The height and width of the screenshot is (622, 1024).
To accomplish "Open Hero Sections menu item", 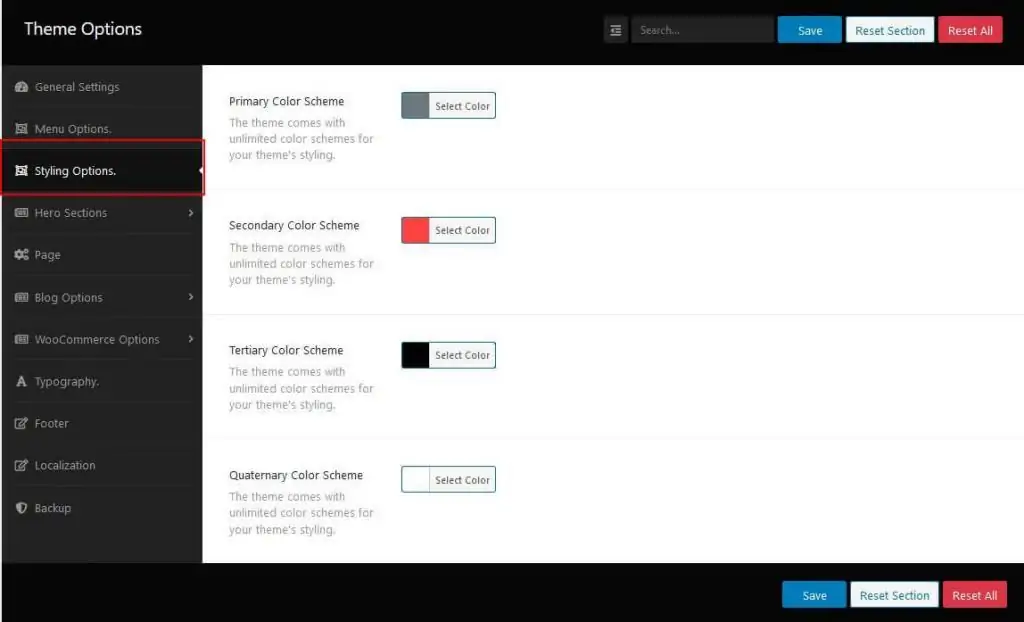I will tap(102, 213).
